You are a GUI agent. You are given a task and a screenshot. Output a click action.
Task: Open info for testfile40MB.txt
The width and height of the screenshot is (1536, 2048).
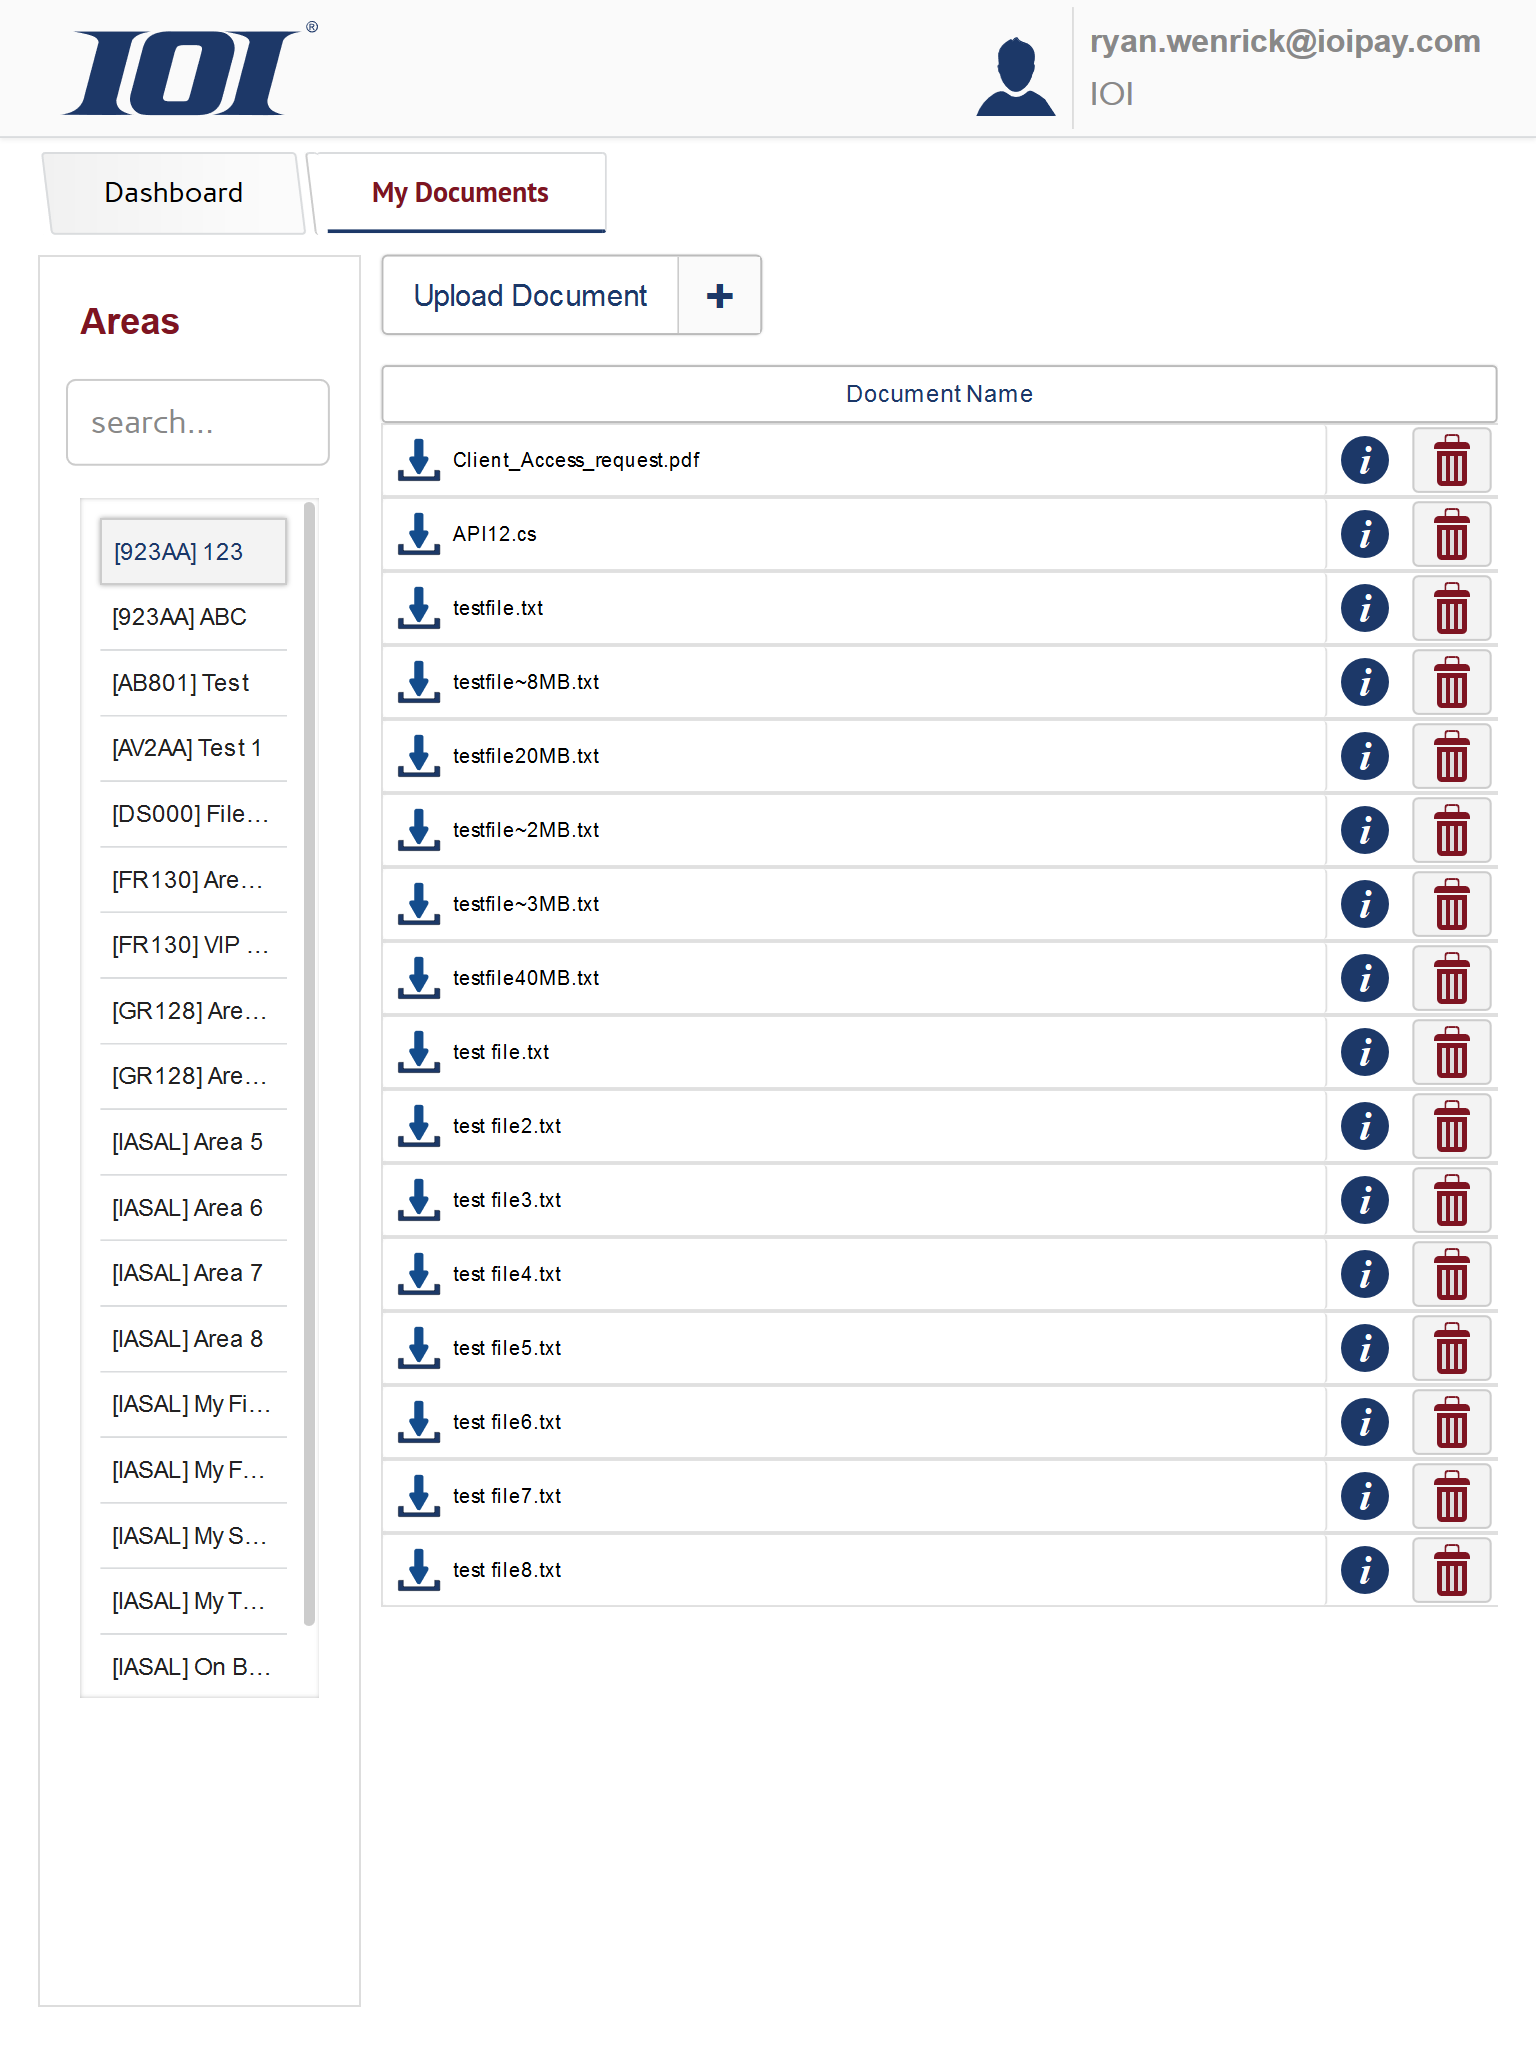click(x=1364, y=978)
